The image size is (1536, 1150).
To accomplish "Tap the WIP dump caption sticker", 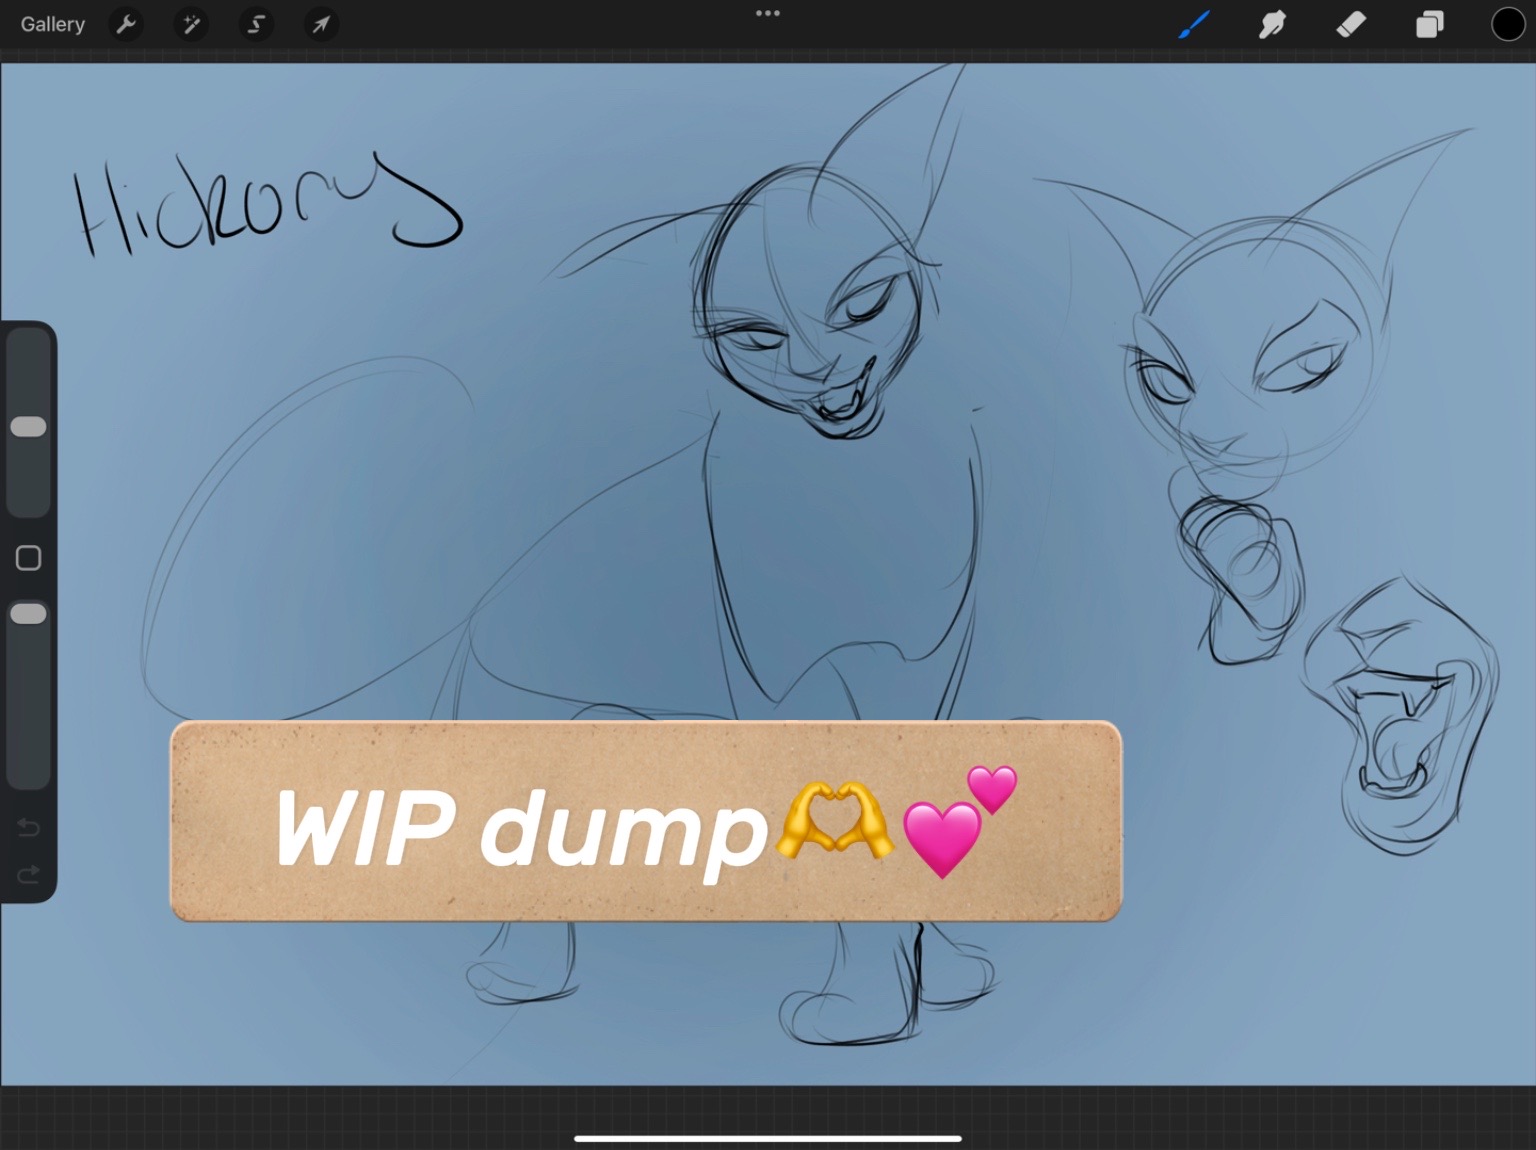I will click(646, 821).
